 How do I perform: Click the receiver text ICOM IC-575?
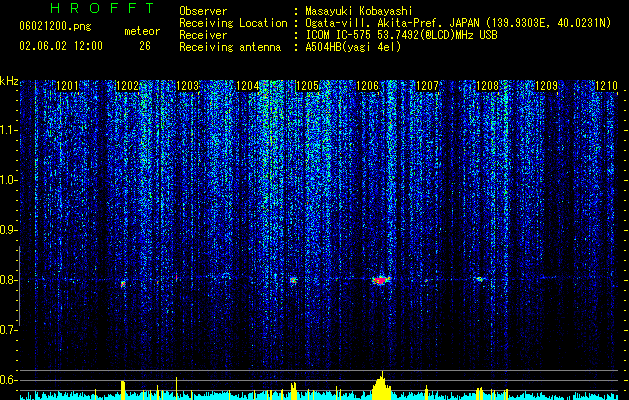pyautogui.click(x=338, y=35)
